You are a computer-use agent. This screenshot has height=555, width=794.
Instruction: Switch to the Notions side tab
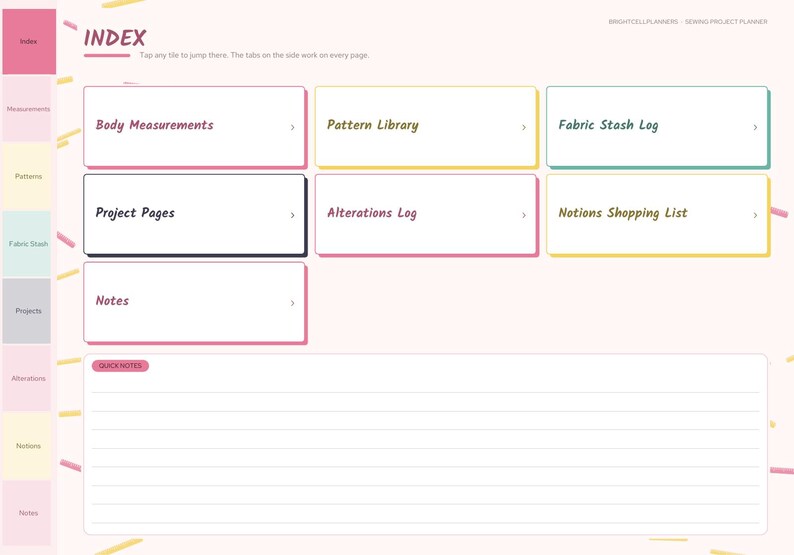[27, 446]
